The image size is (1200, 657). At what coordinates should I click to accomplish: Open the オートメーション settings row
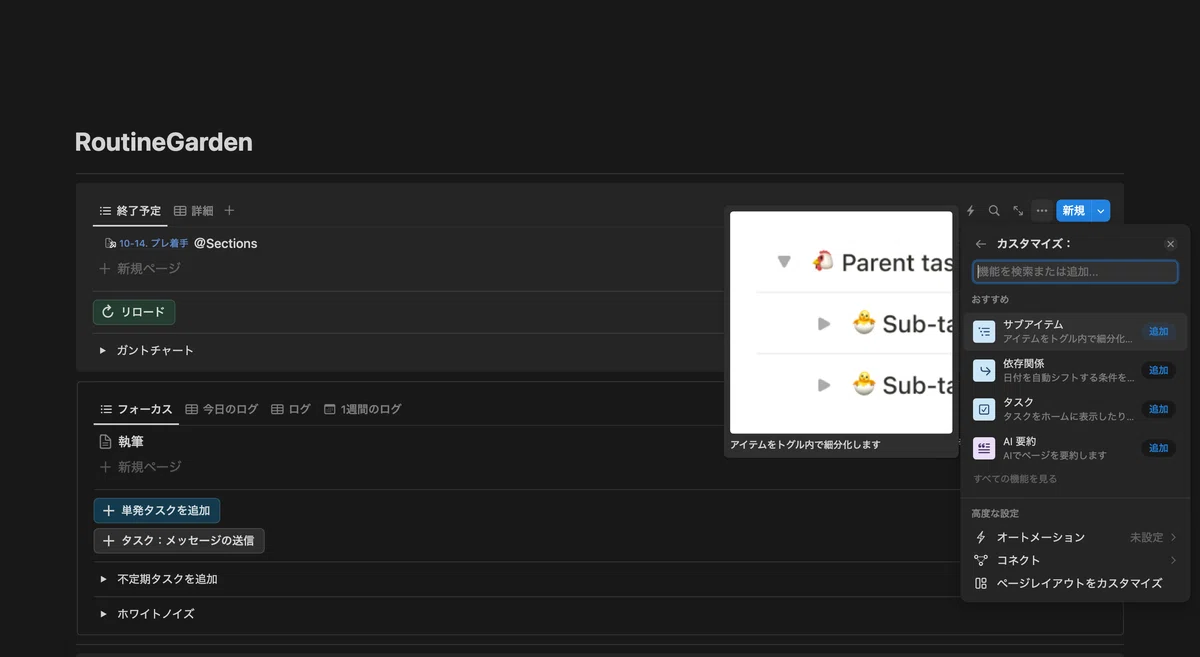pyautogui.click(x=1075, y=537)
